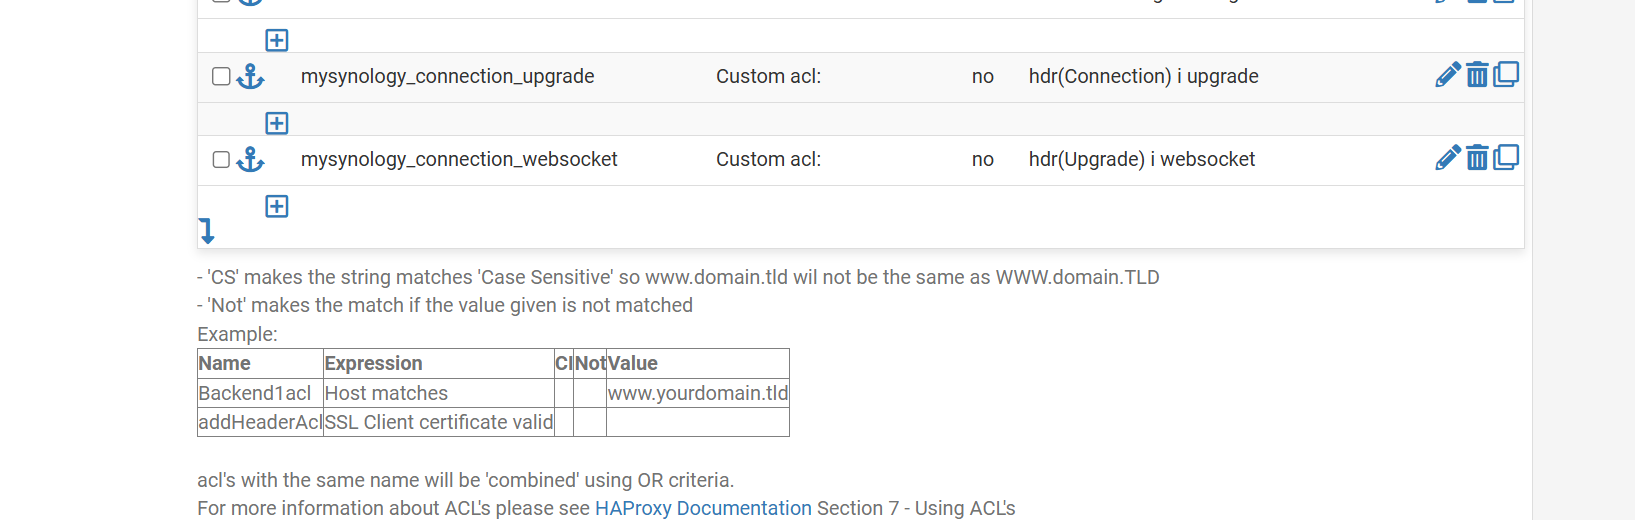Edit the mysynology_connection_websocket ACL with pencil icon
This screenshot has height=520, width=1635.
click(x=1447, y=158)
